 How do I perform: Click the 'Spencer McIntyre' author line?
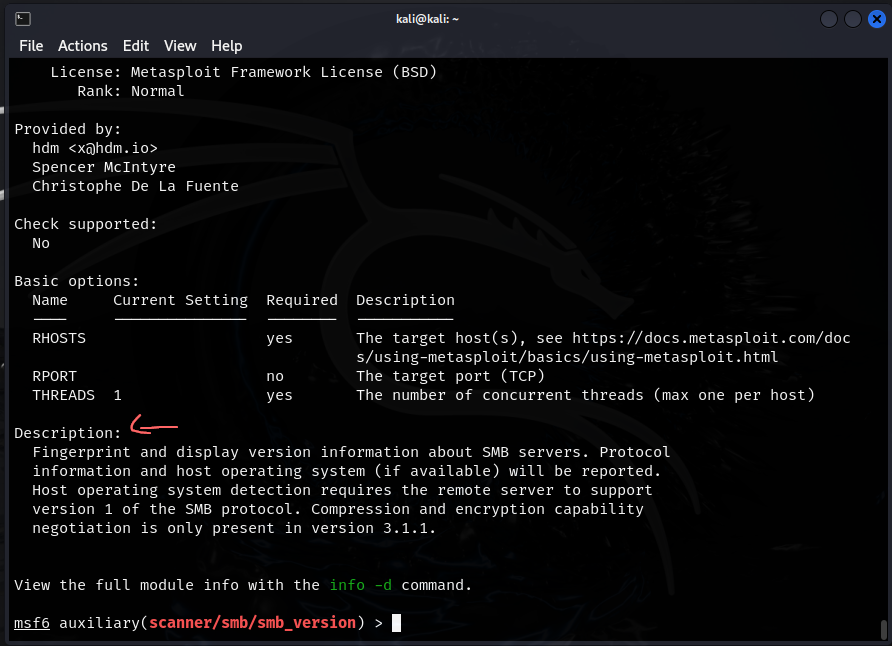[104, 167]
